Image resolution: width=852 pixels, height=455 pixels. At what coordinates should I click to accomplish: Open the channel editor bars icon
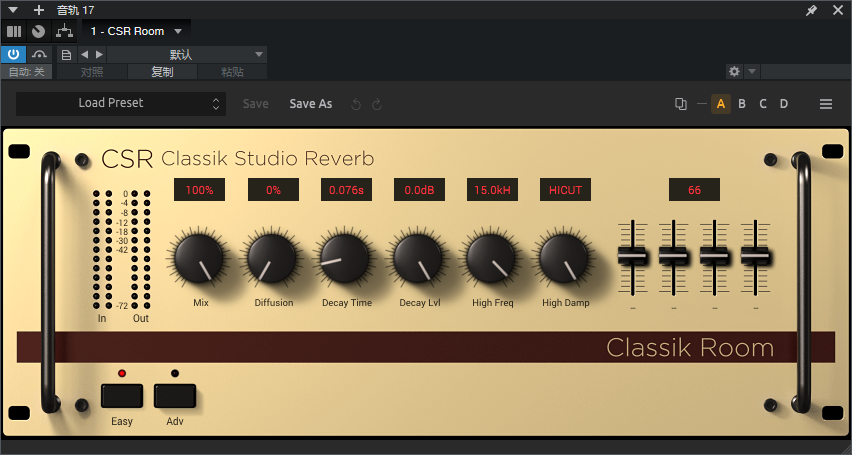(14, 32)
